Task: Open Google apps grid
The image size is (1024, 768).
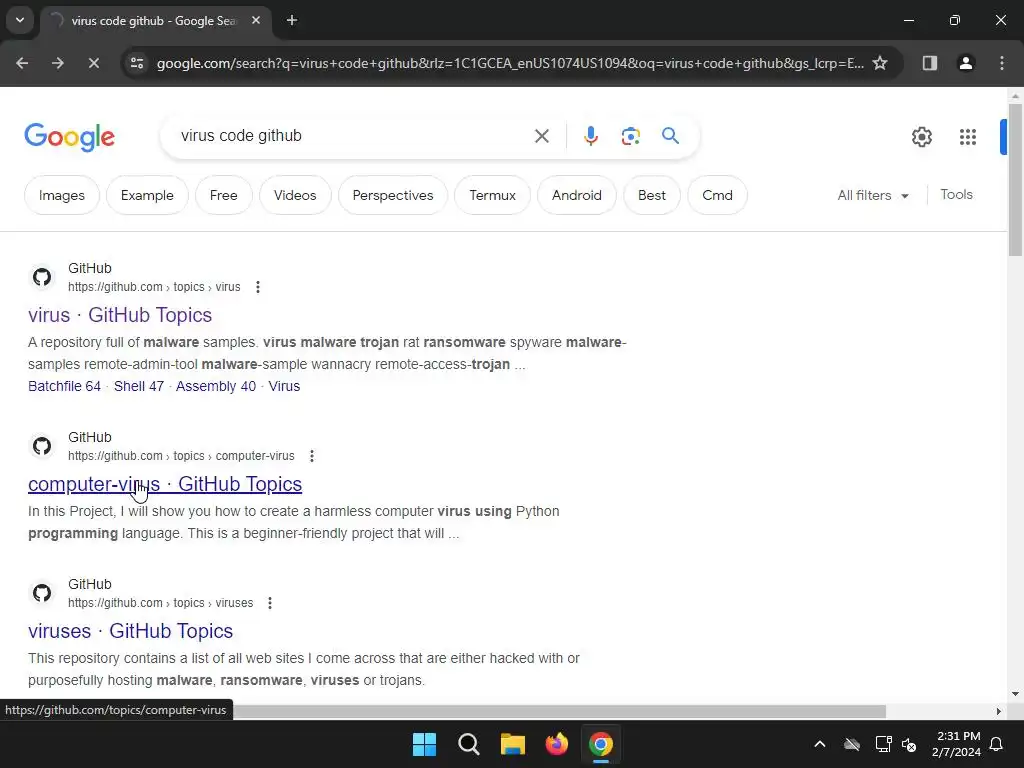Action: point(968,136)
